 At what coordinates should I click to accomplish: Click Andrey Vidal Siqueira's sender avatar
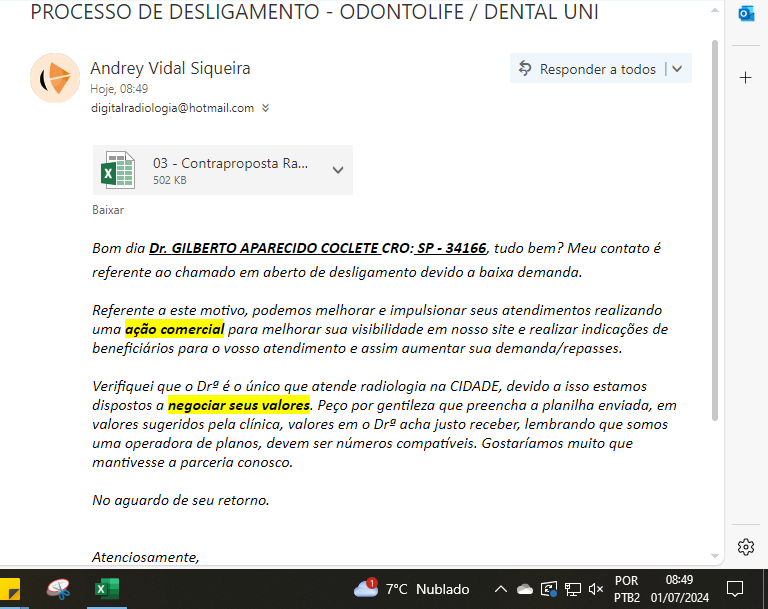click(55, 78)
